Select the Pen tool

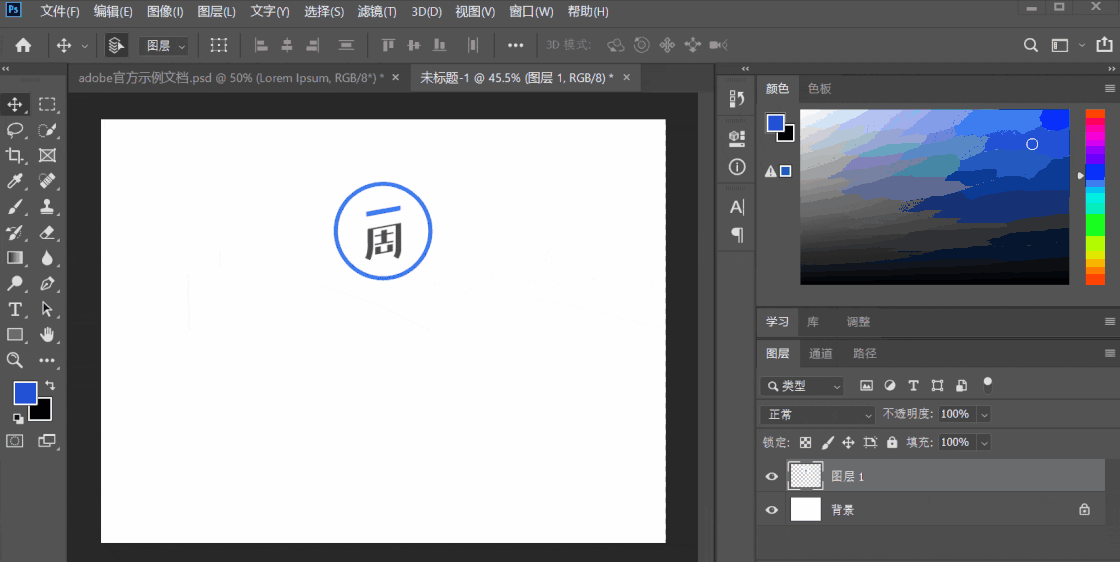(x=47, y=283)
